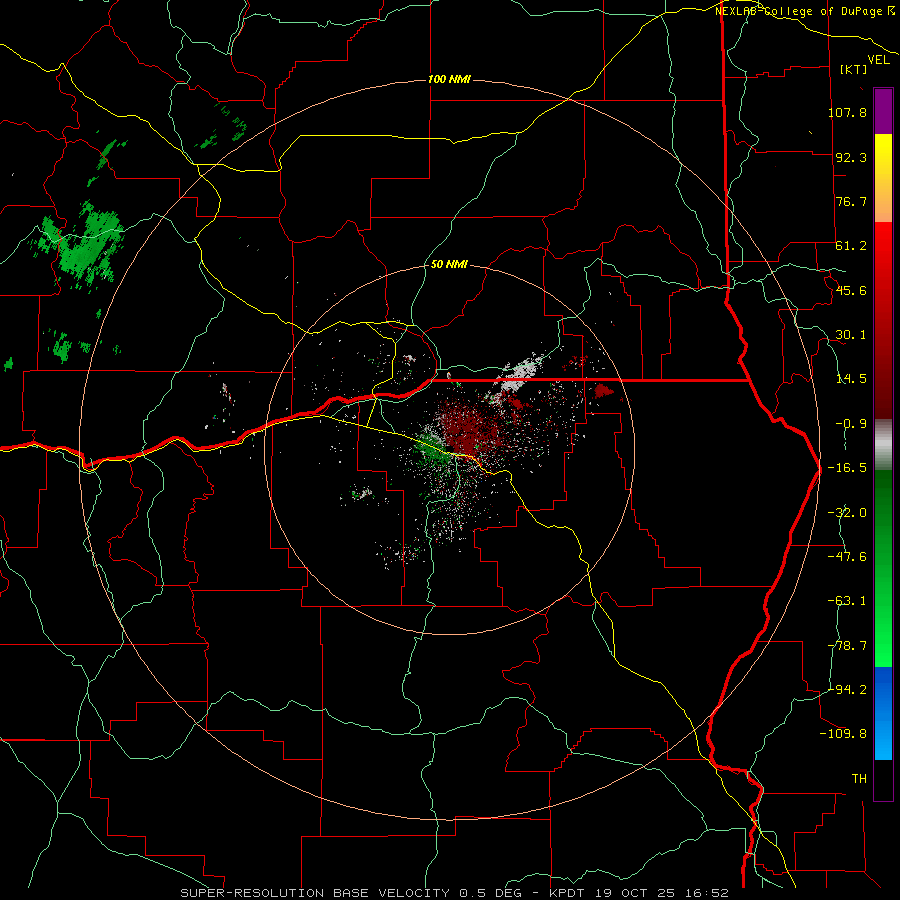Click the -109.8 value on the velocity scale

pos(843,734)
